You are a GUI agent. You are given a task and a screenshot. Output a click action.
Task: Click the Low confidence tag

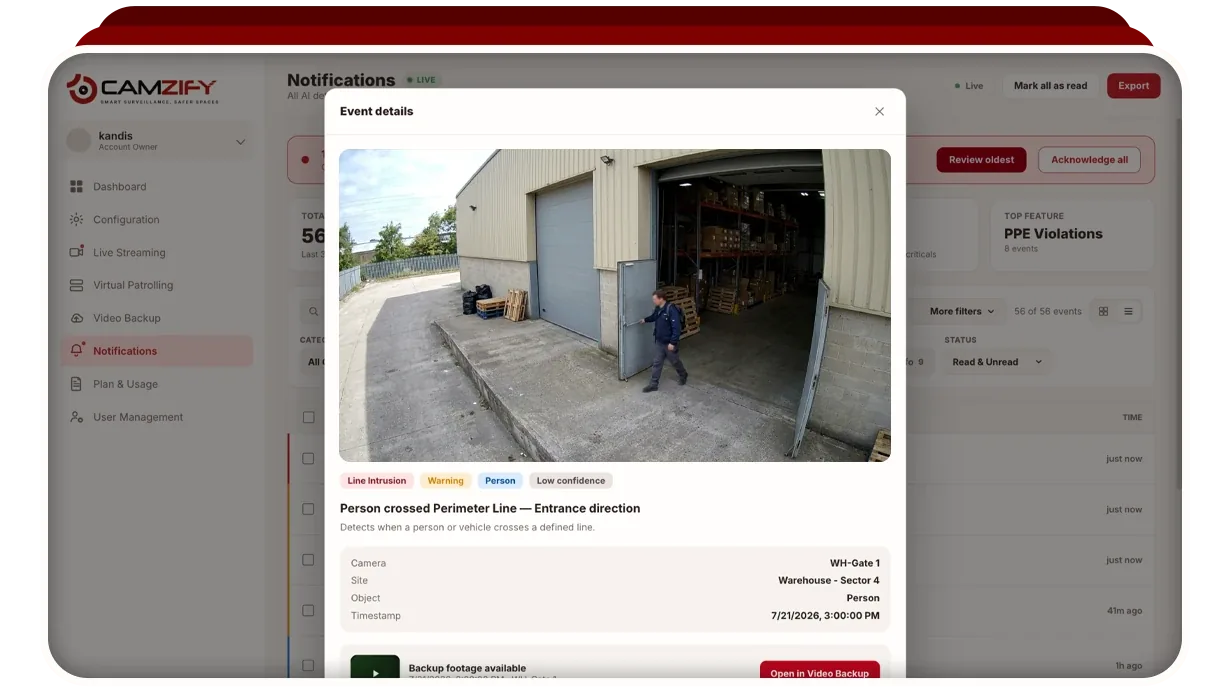click(x=571, y=481)
